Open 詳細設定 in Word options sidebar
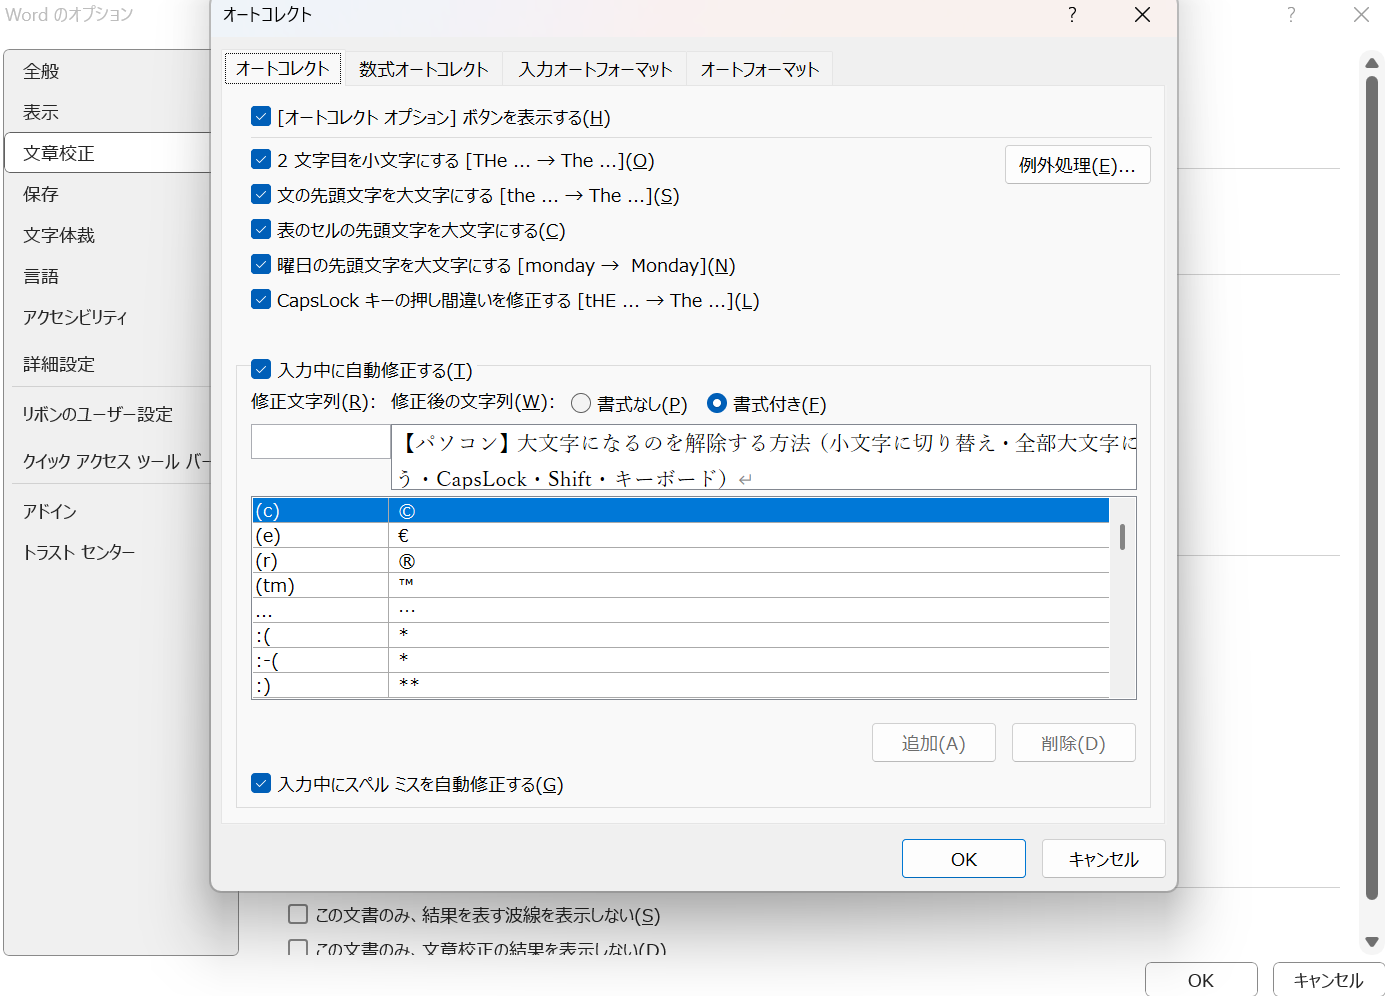Viewport: 1385px width, 996px height. click(59, 365)
